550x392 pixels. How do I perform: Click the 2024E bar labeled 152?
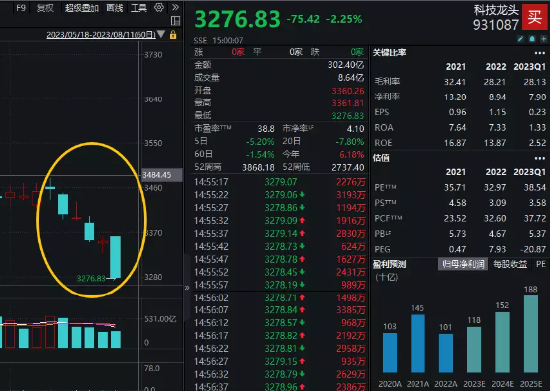coord(502,342)
